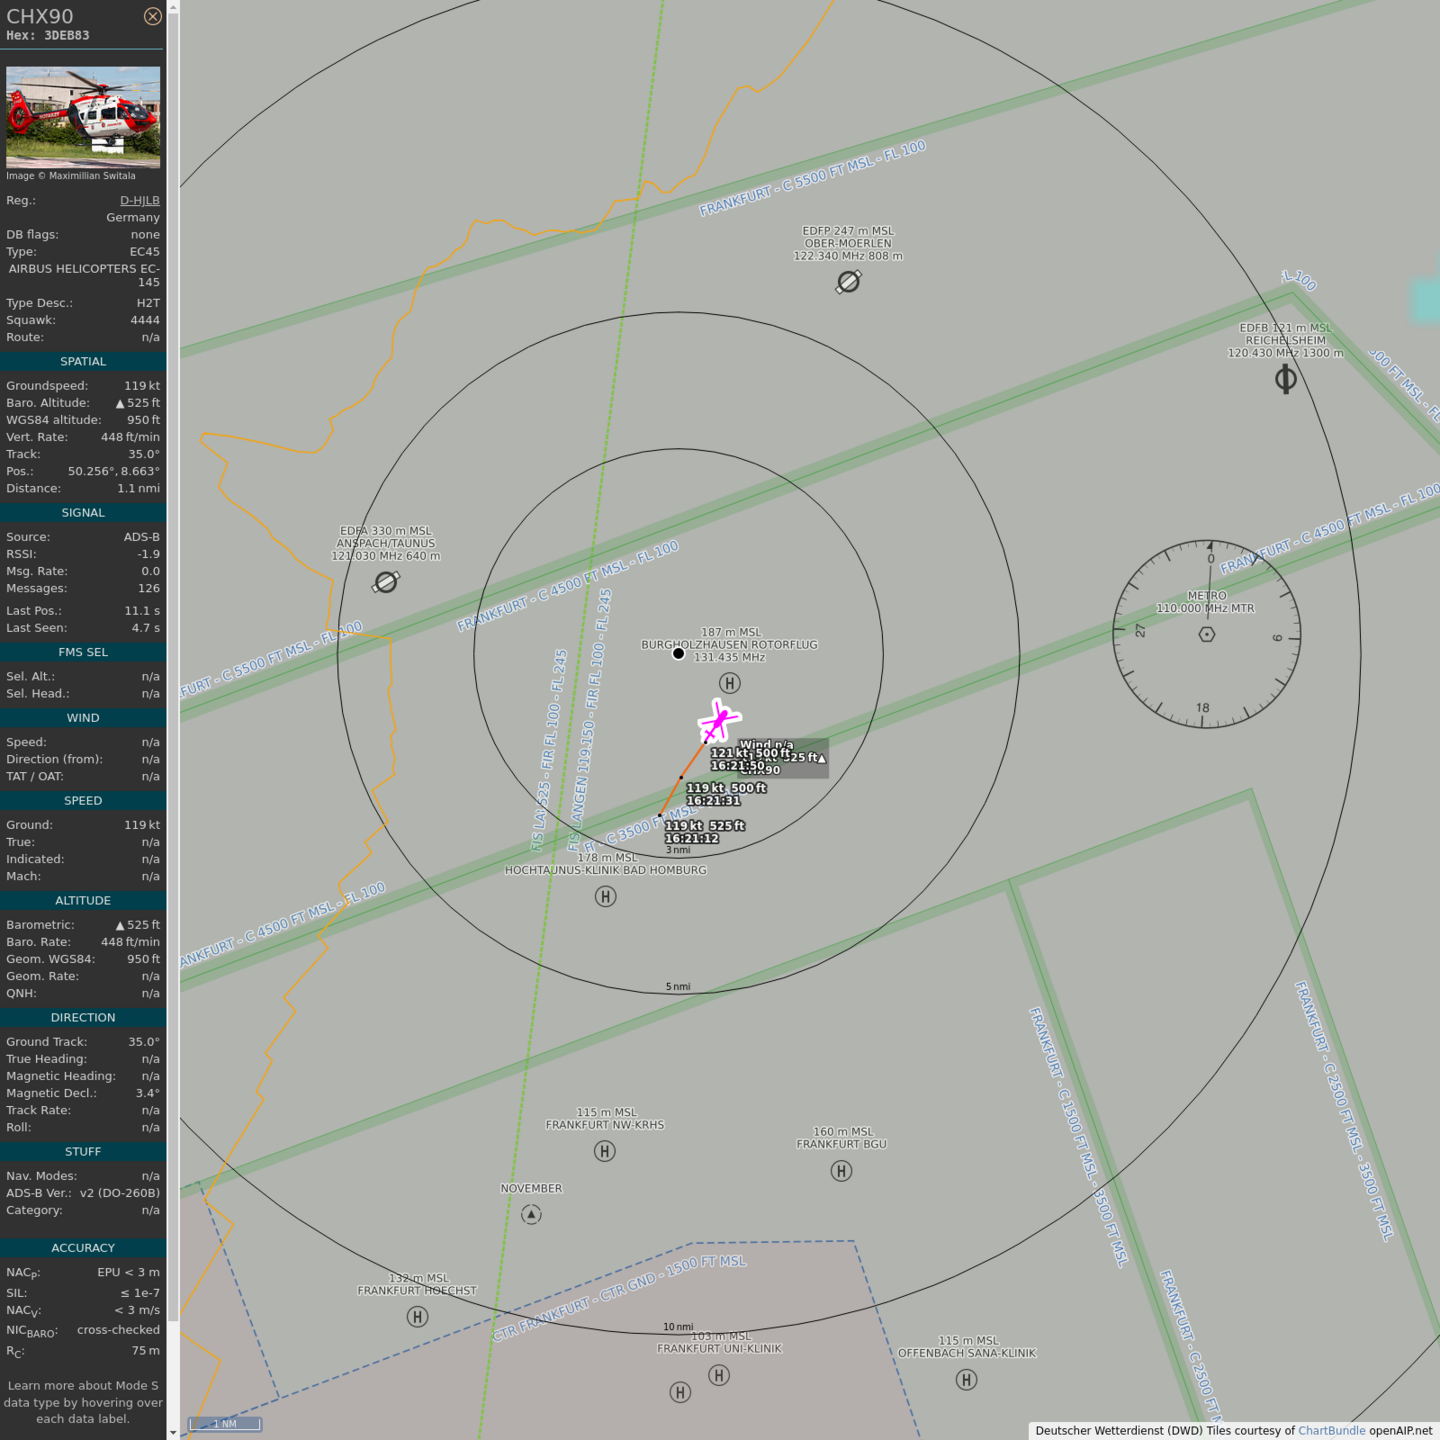Select the Anspach/Taunus airfield symbol
This screenshot has height=1440, width=1440.
(x=386, y=582)
